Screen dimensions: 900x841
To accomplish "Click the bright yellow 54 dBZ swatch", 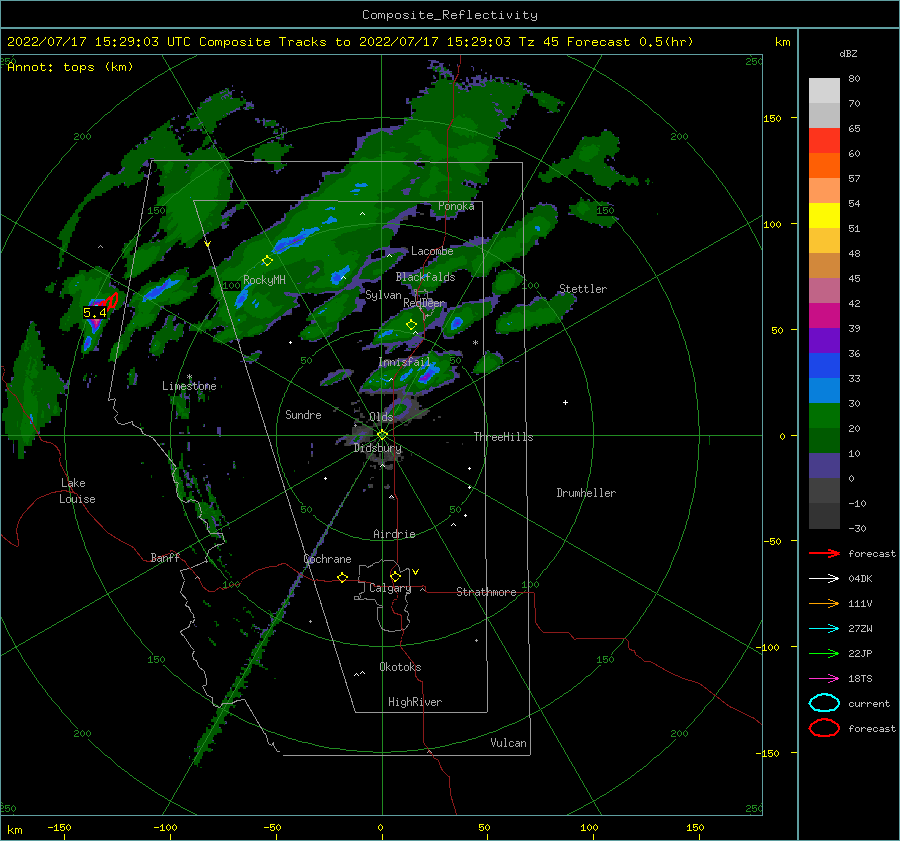I will point(824,216).
